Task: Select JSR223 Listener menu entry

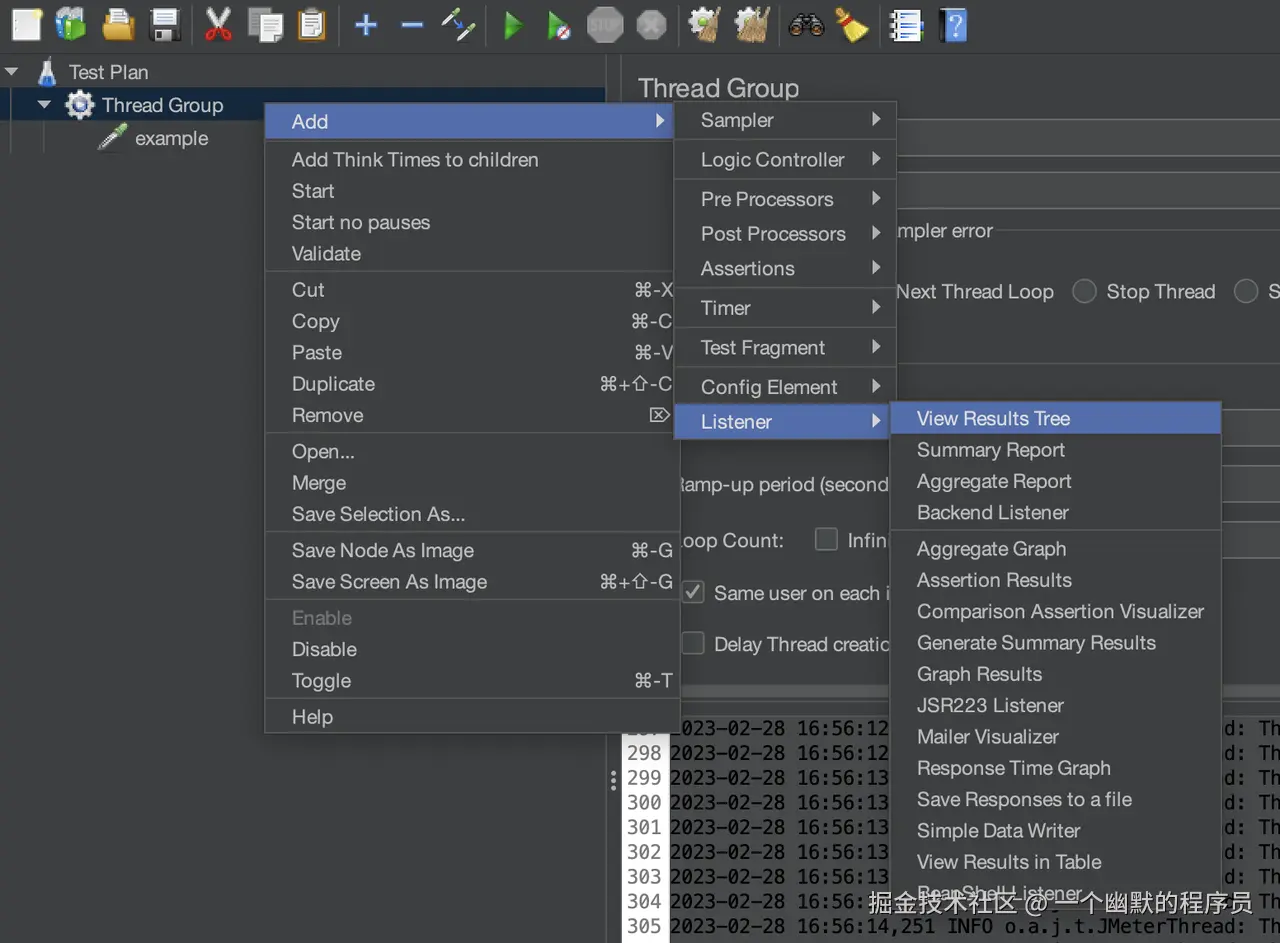Action: coord(1055,705)
